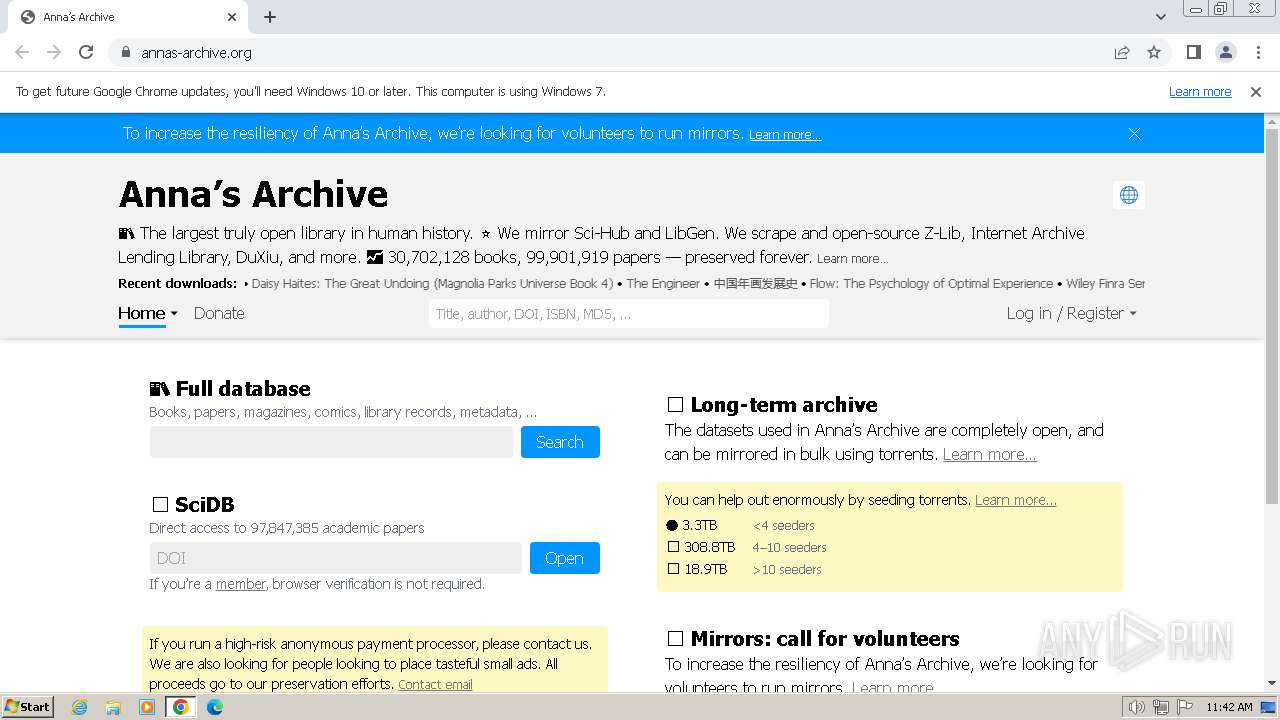Click the address bar URL
The image size is (1280, 720).
point(196,52)
